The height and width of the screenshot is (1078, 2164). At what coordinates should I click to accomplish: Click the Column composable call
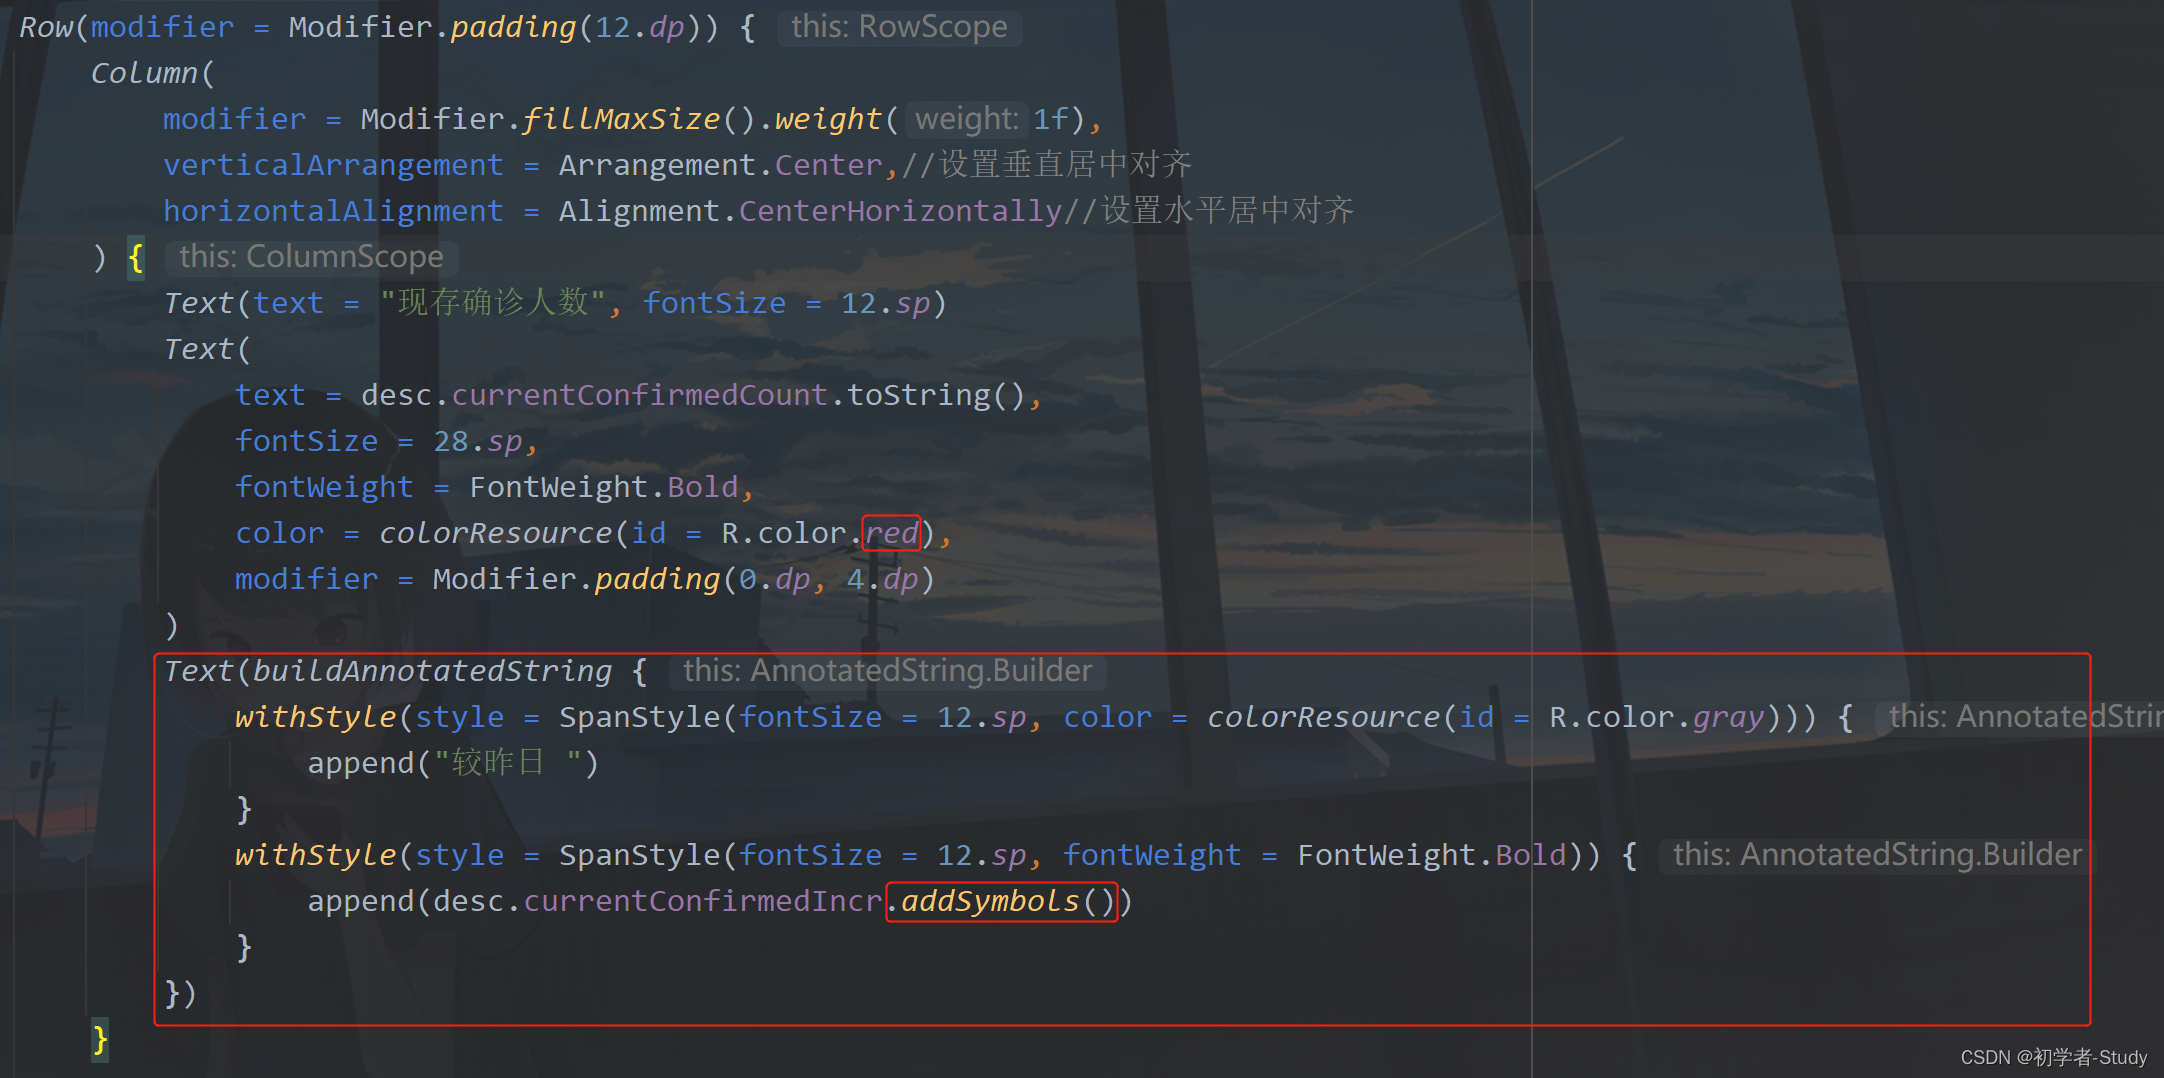pyautogui.click(x=144, y=73)
